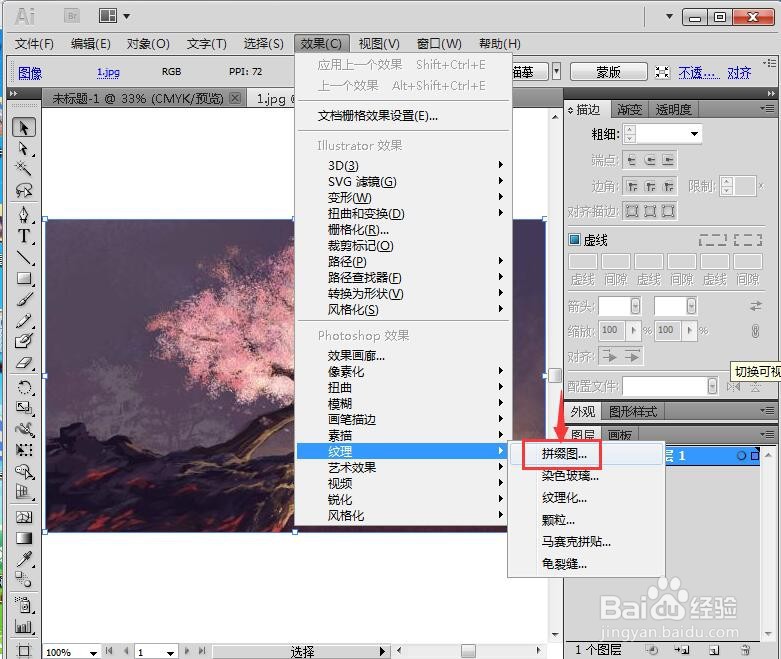
Task: Select the Shape Builder tool
Action: point(23,471)
